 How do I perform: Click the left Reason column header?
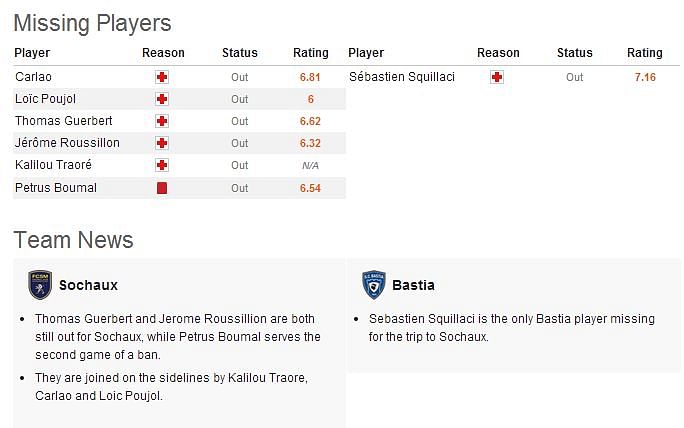tap(163, 53)
